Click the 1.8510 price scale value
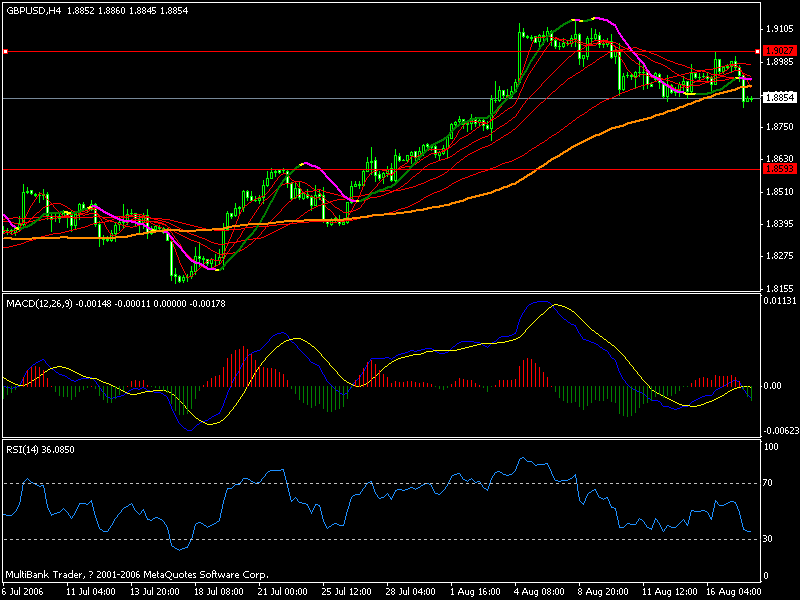The width and height of the screenshot is (800, 600). (780, 192)
